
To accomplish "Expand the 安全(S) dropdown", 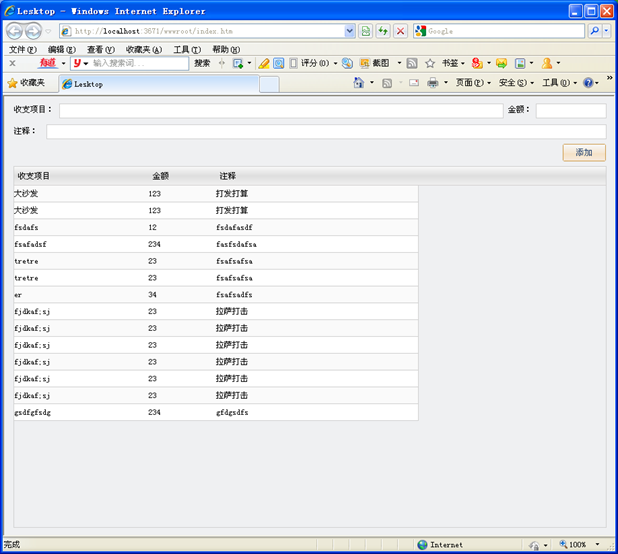I will 516,83.
